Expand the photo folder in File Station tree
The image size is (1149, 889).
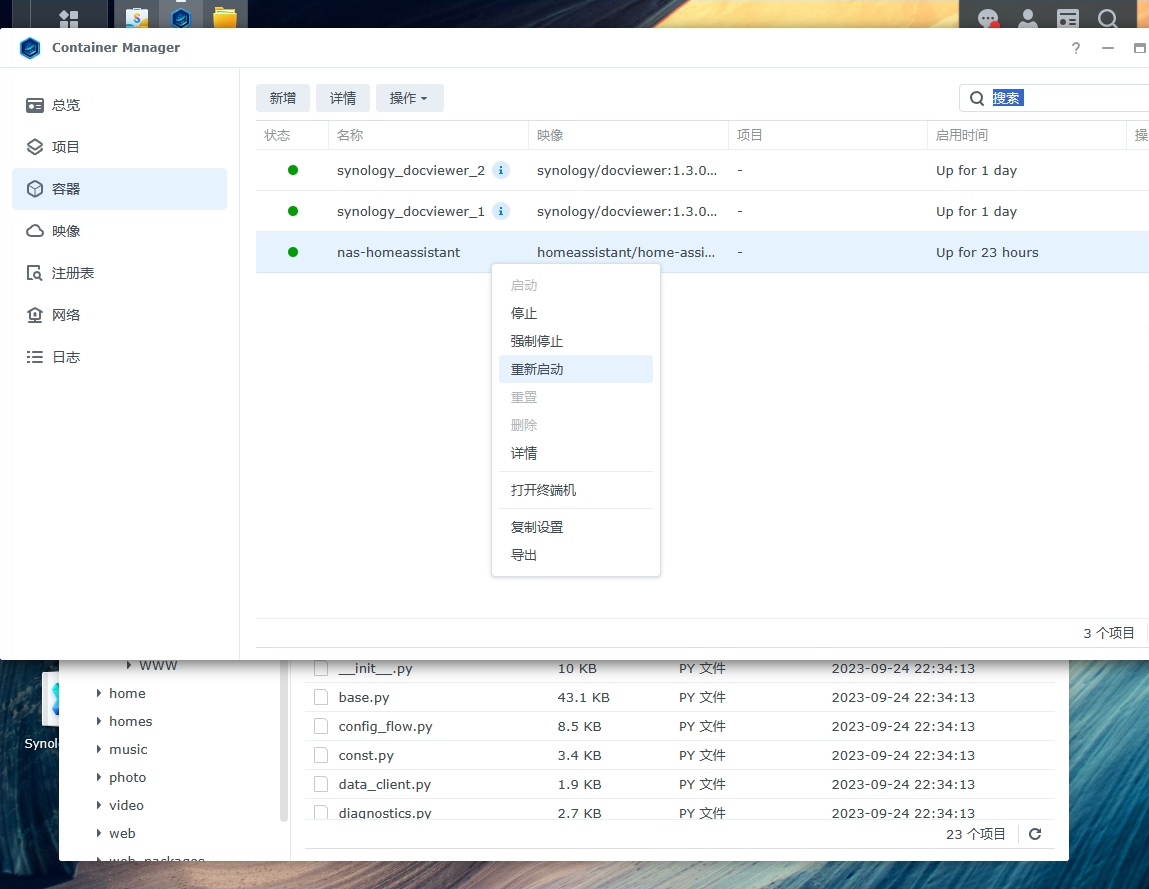point(98,777)
